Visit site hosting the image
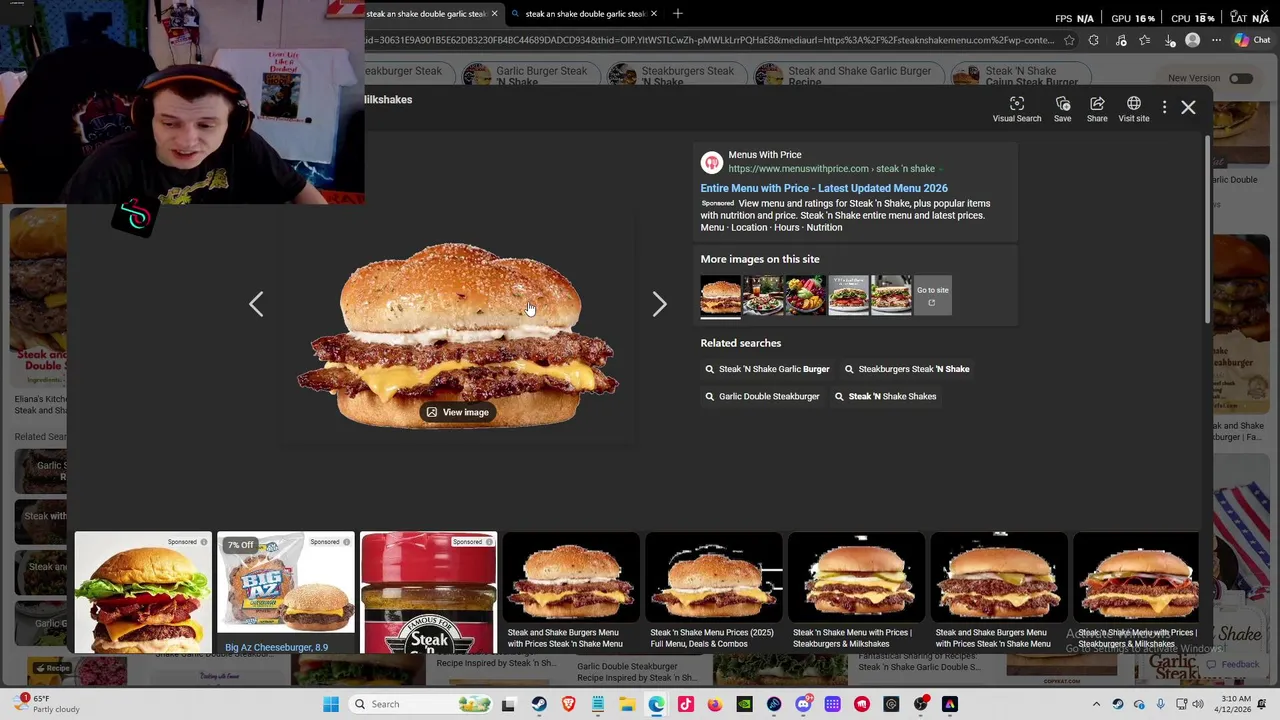Image resolution: width=1280 pixels, height=720 pixels. 1133,109
